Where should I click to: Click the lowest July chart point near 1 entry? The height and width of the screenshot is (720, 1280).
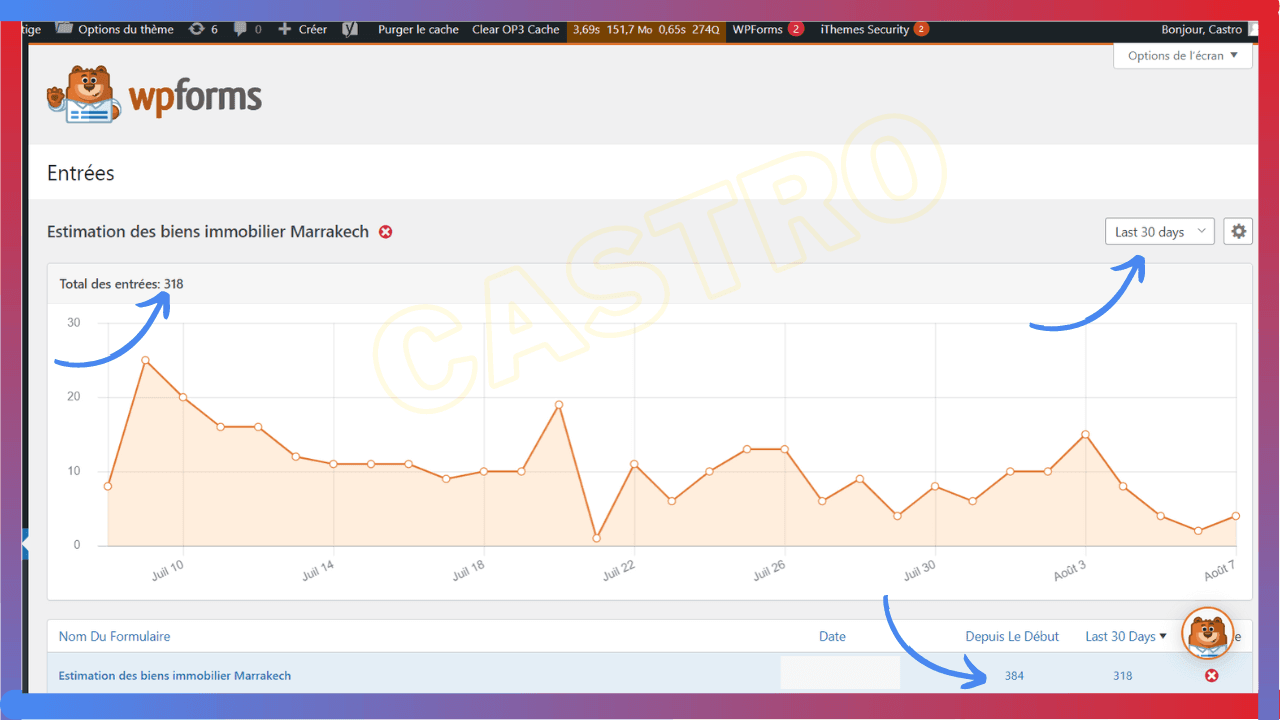[596, 538]
